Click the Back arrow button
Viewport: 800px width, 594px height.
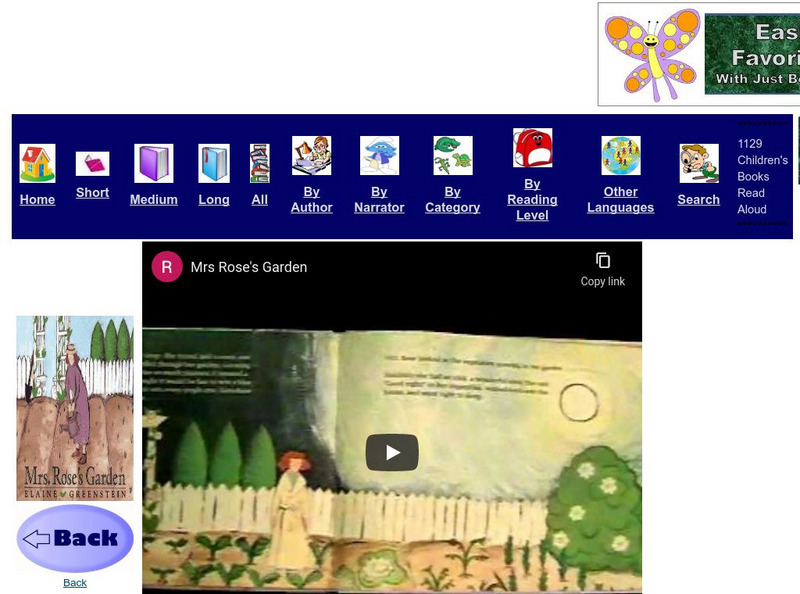point(74,538)
